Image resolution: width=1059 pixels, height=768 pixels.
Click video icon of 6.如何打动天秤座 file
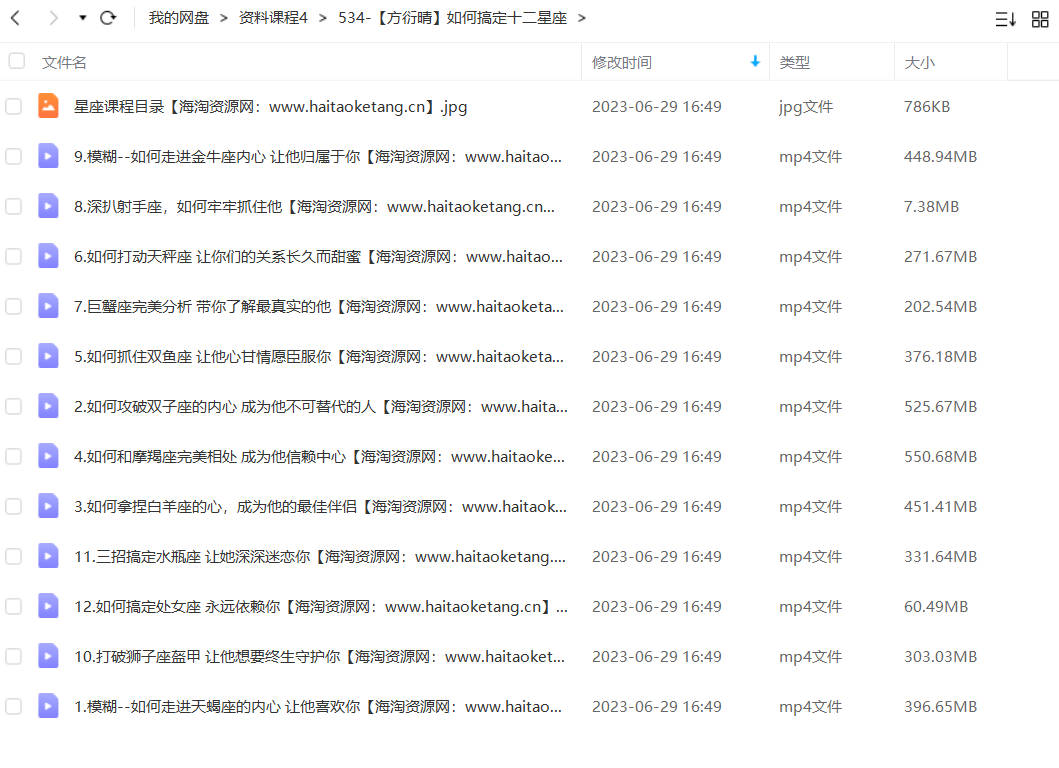coord(48,256)
